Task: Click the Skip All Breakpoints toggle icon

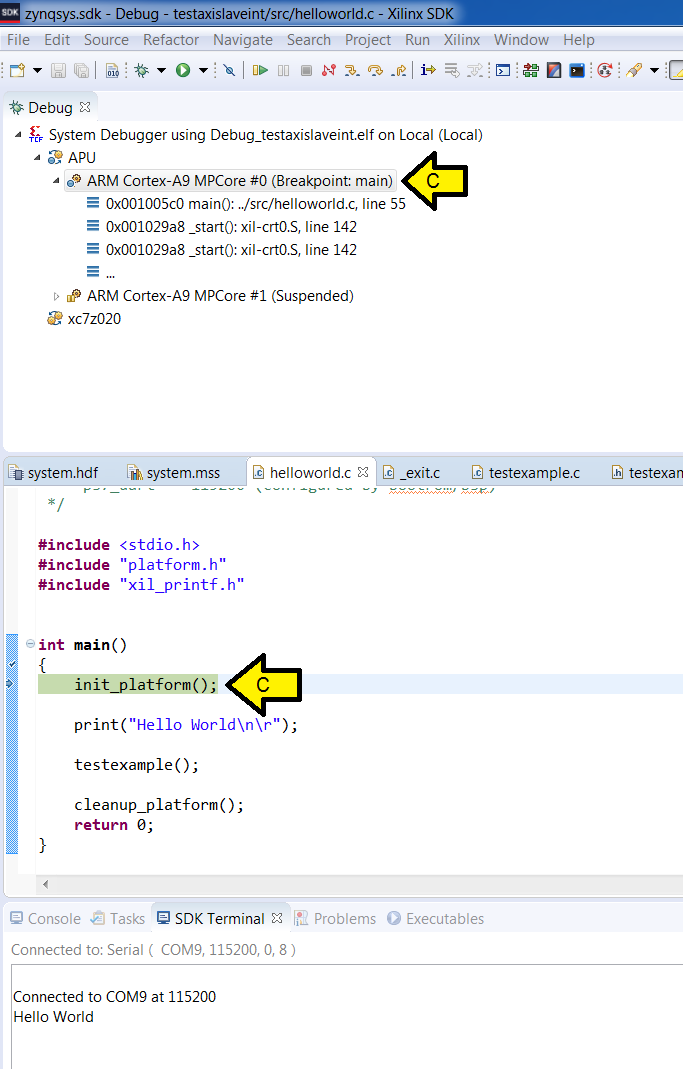Action: pos(229,71)
